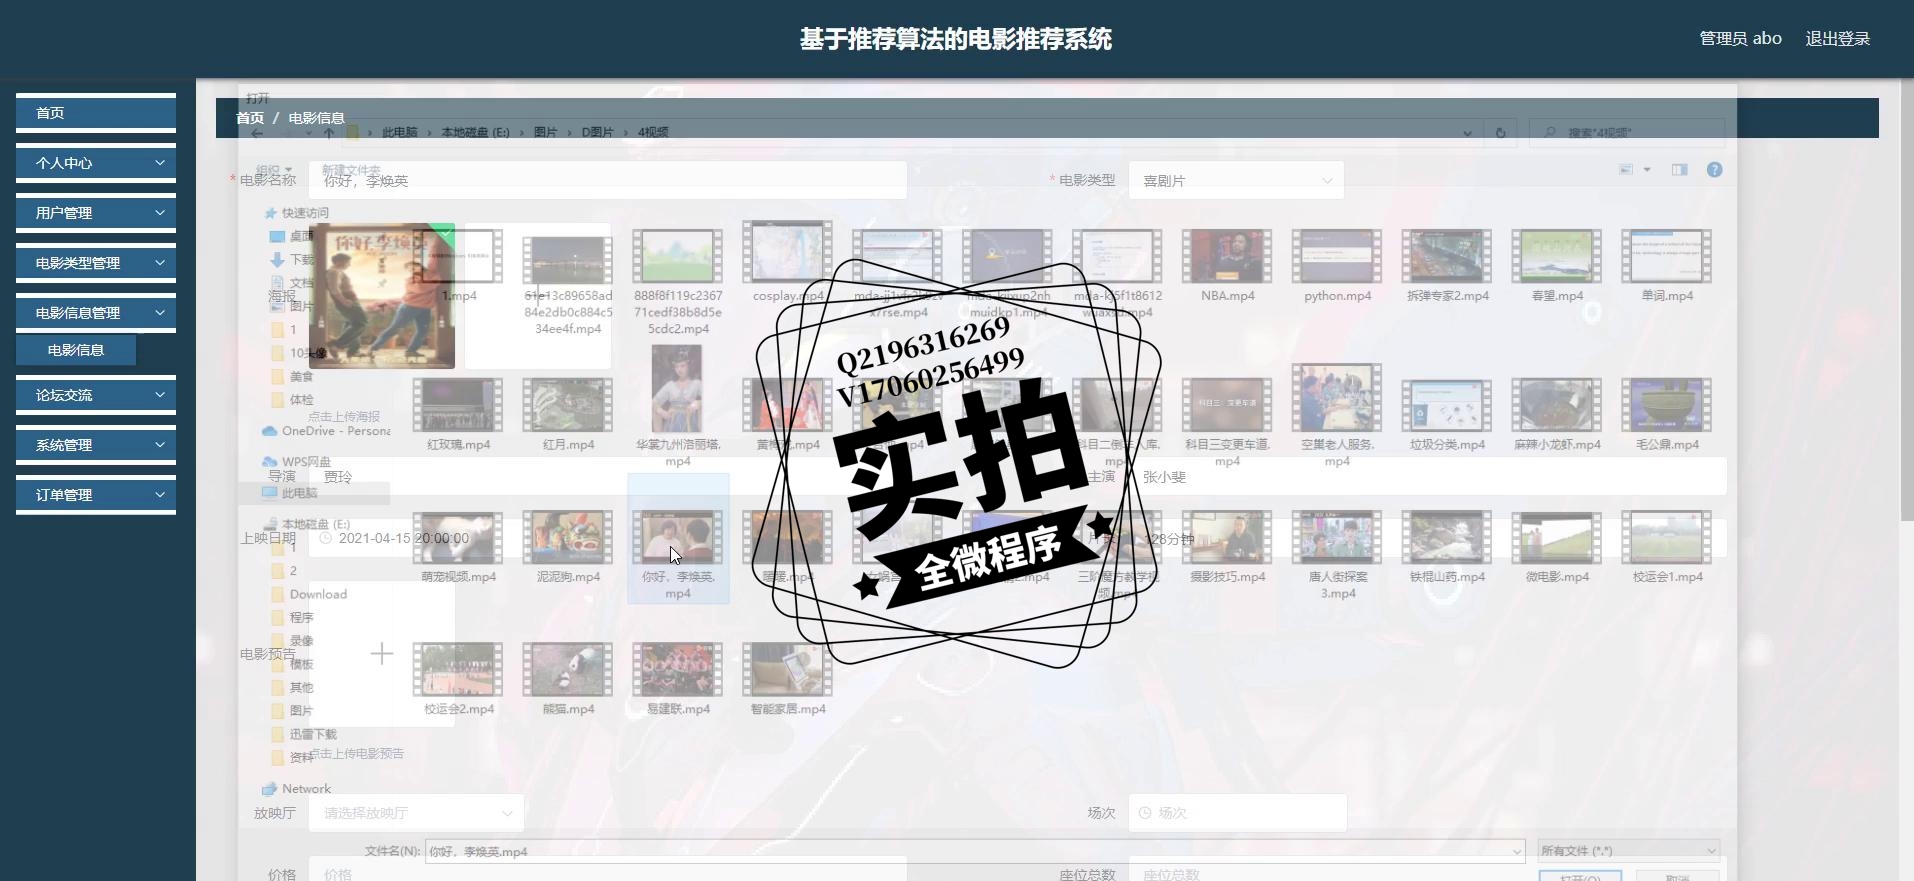Select the 拆弹专家2.mp4 video file
This screenshot has height=881, width=1914.
[x=1447, y=265]
